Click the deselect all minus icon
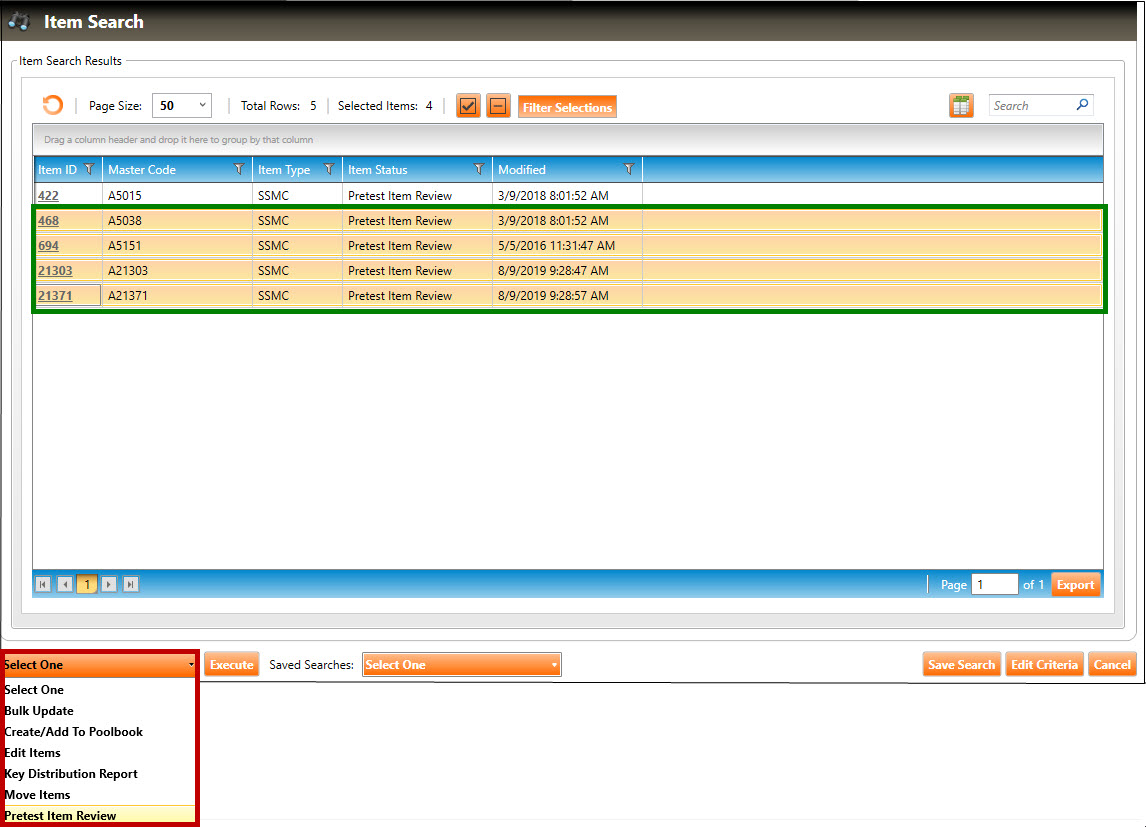 (x=498, y=106)
